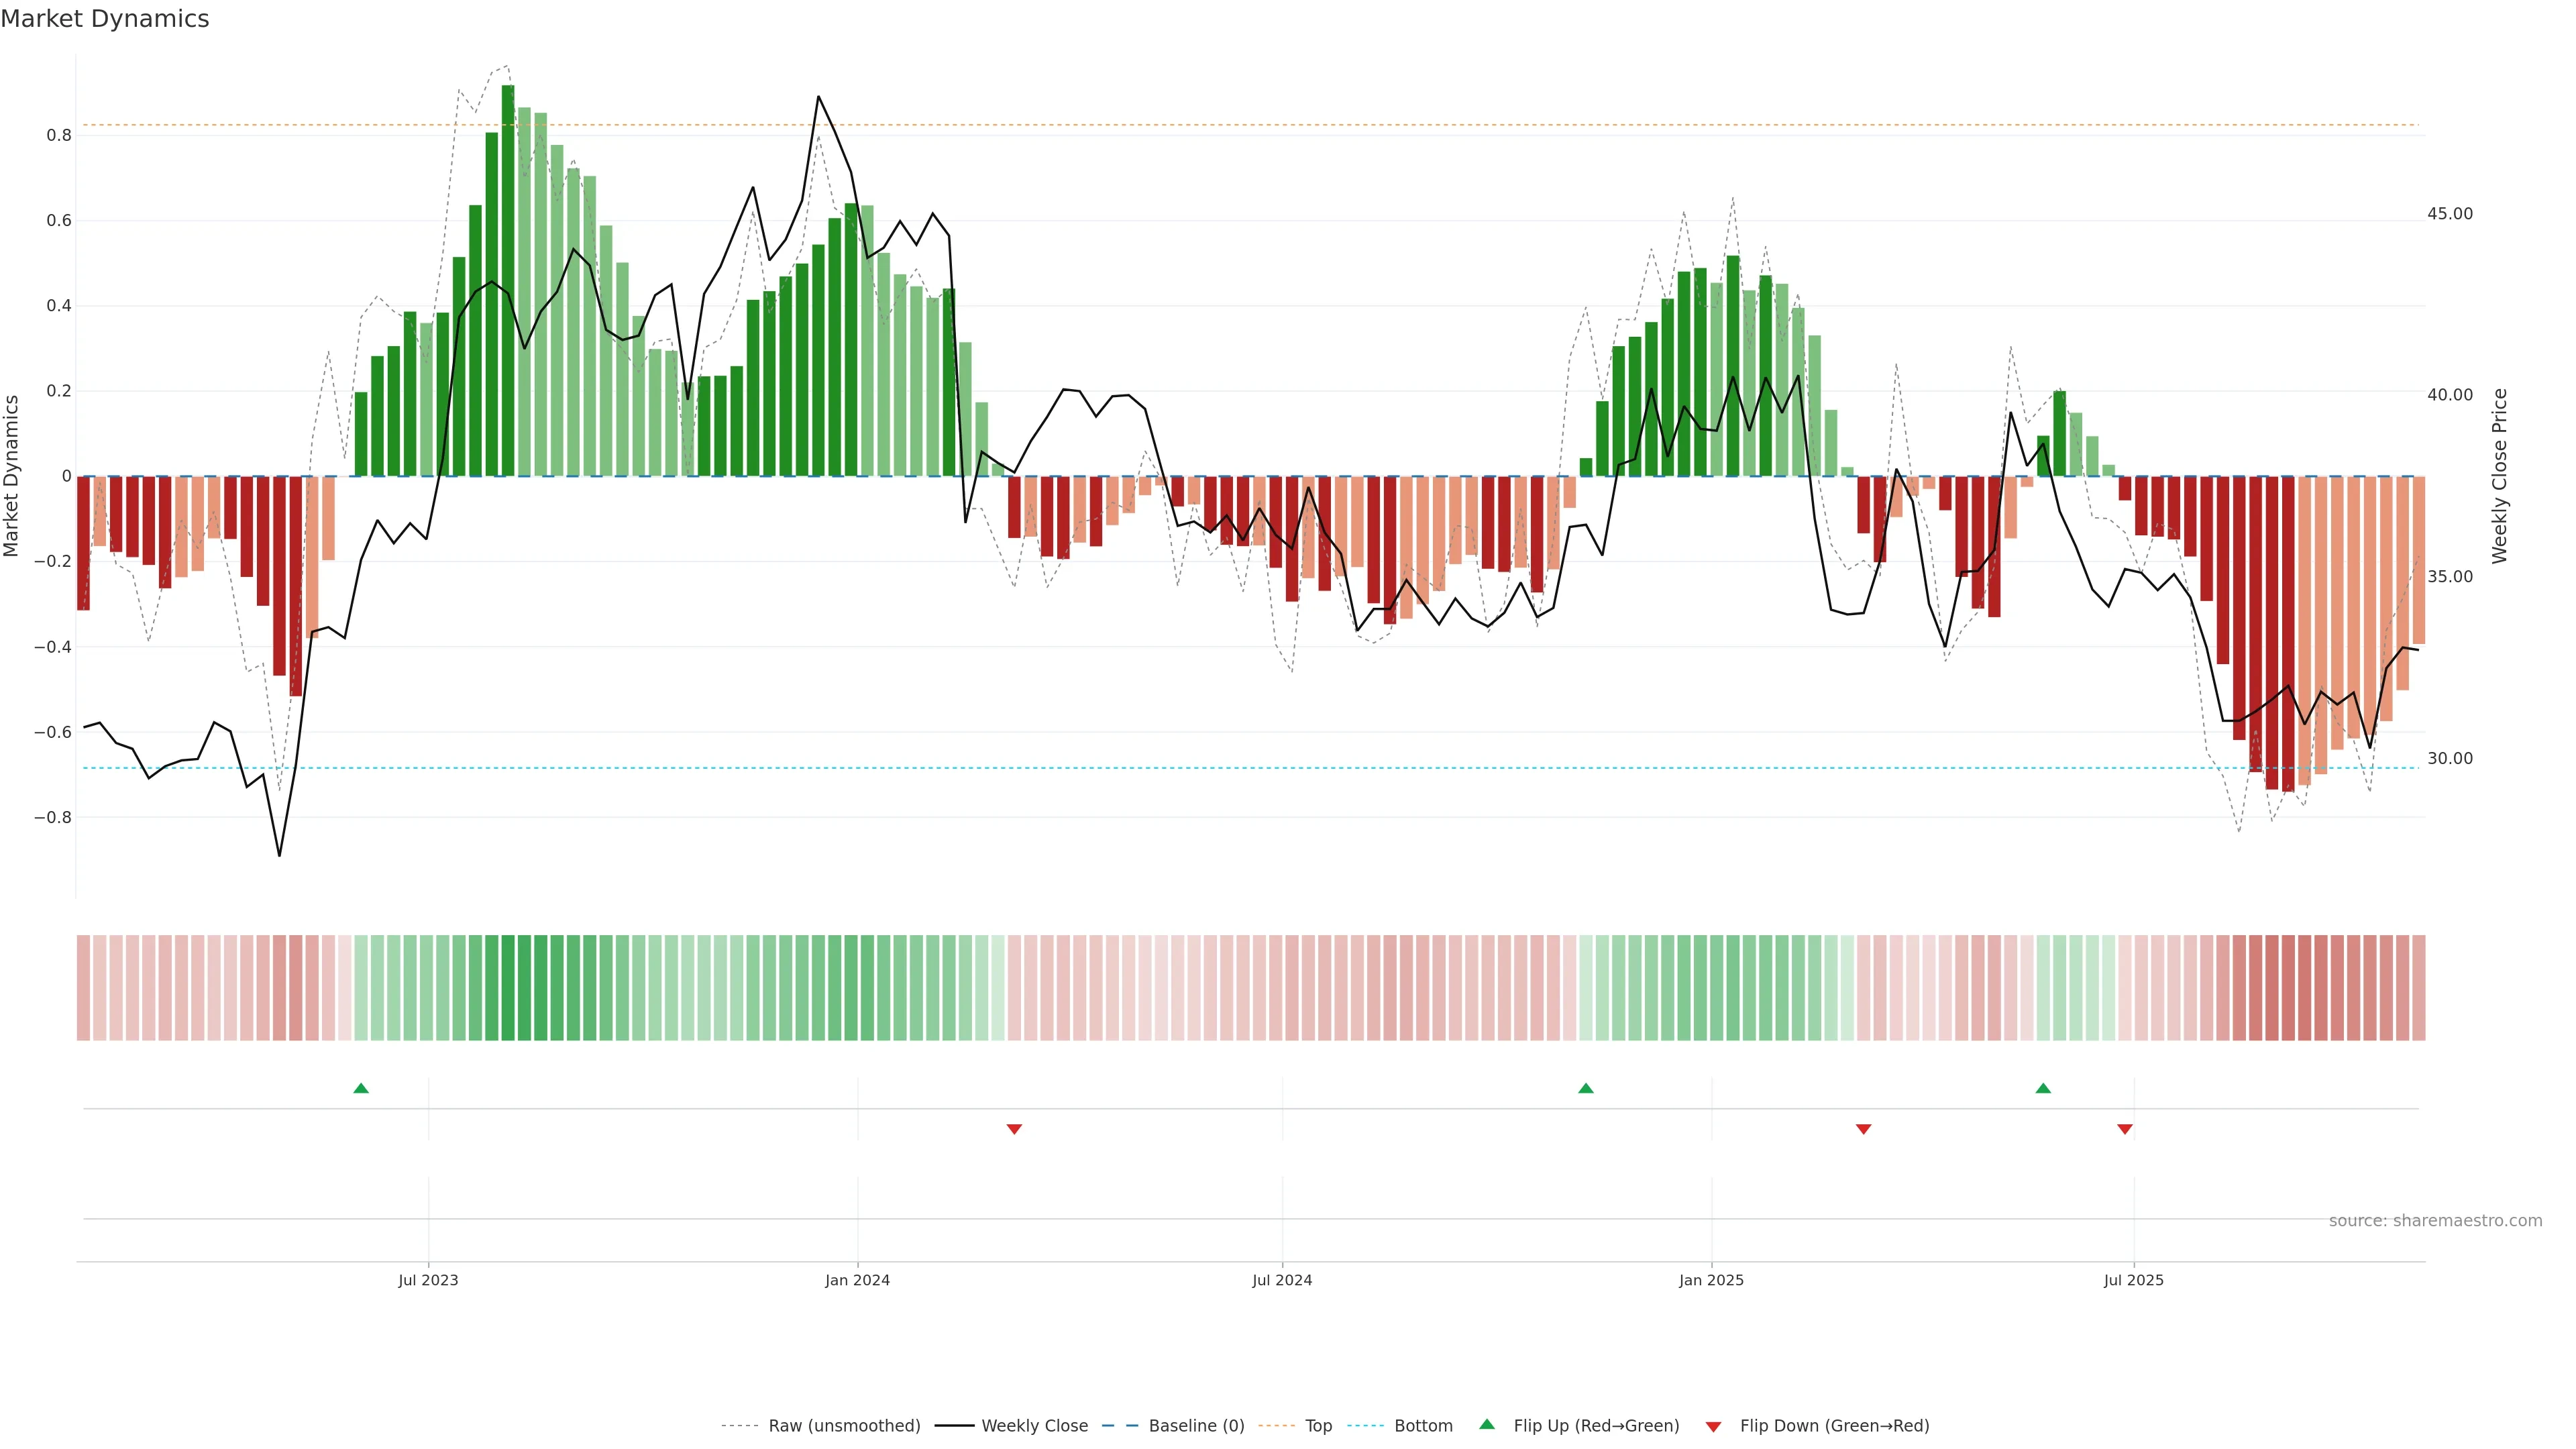Toggle the Baseline (0) legend entry
This screenshot has height=1449, width=2576.
tap(1196, 1426)
